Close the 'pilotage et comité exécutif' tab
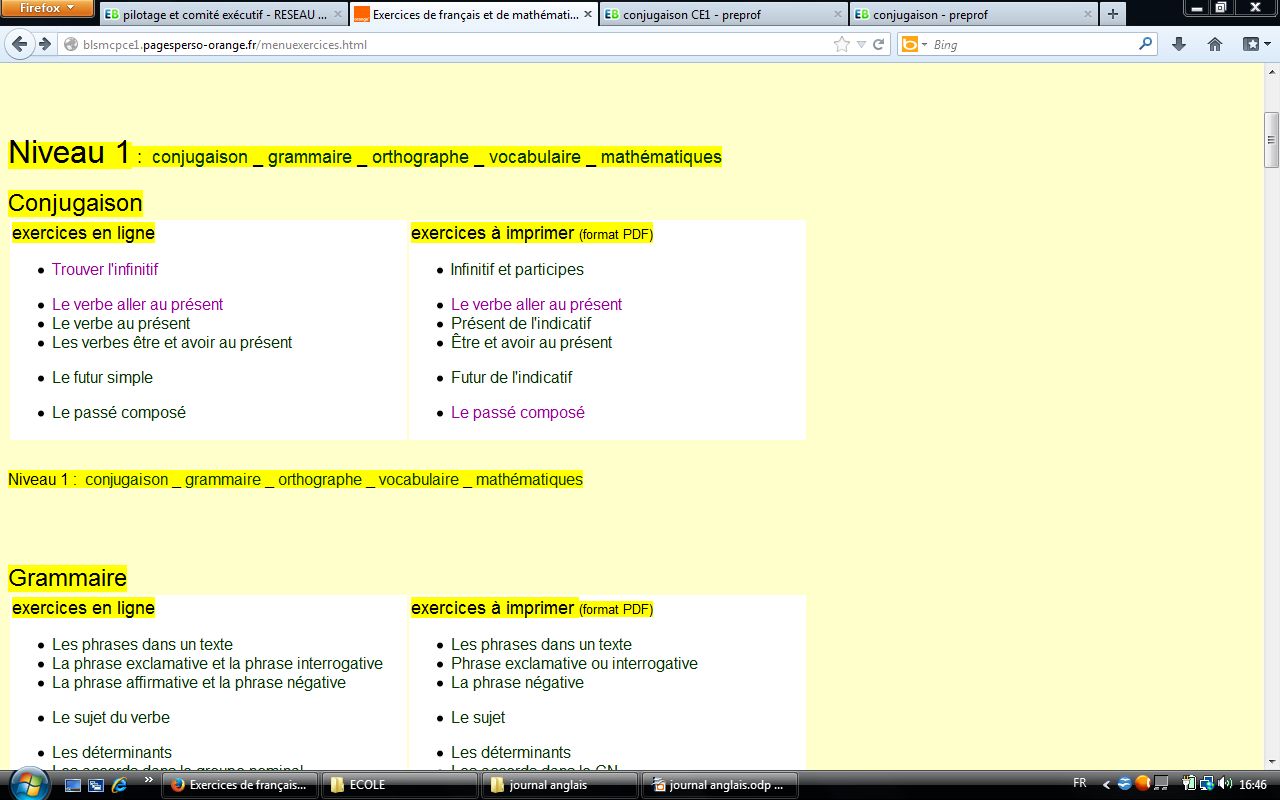 pyautogui.click(x=338, y=15)
